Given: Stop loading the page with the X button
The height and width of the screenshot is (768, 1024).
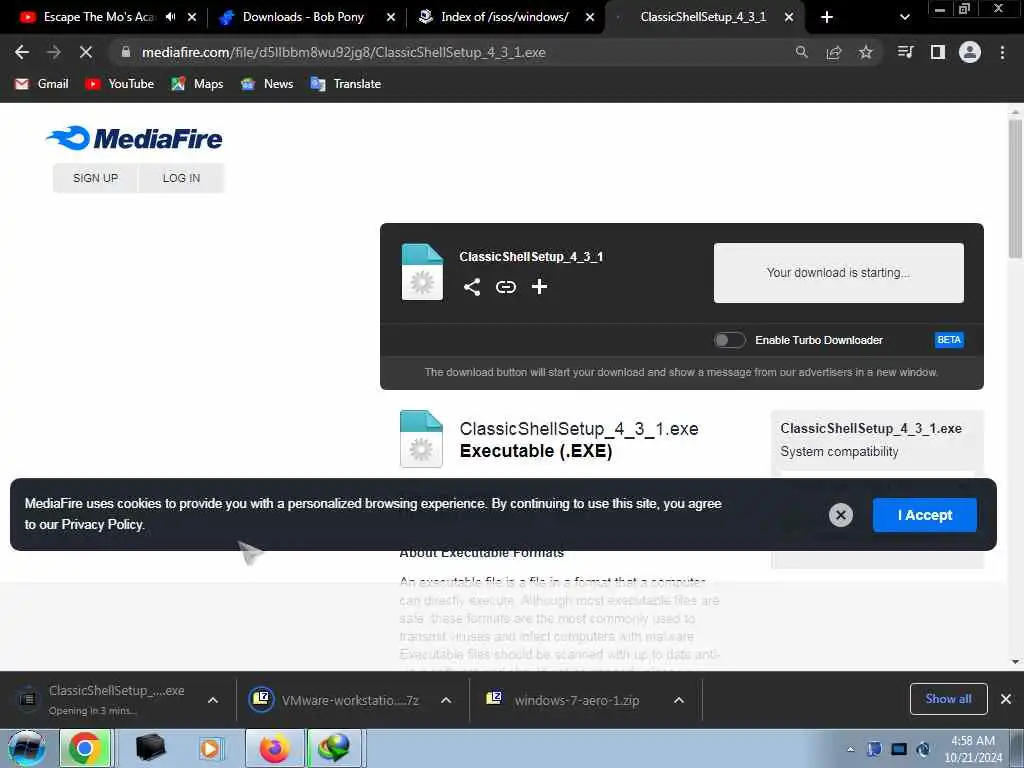Looking at the screenshot, I should click(86, 52).
